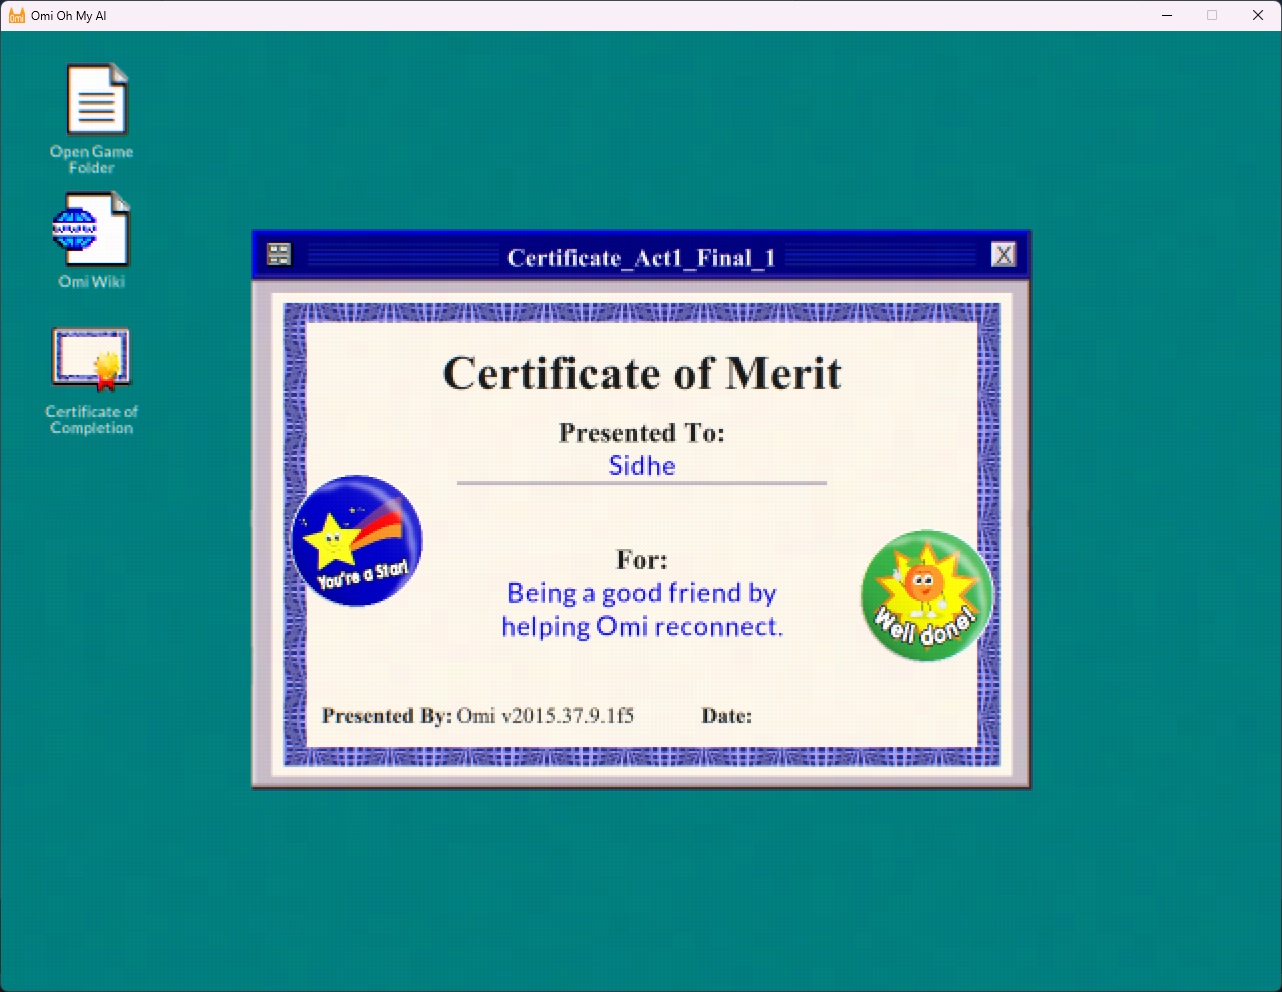Image resolution: width=1282 pixels, height=992 pixels.
Task: Maximize the Omi Oh My AI window
Action: pyautogui.click(x=1212, y=15)
